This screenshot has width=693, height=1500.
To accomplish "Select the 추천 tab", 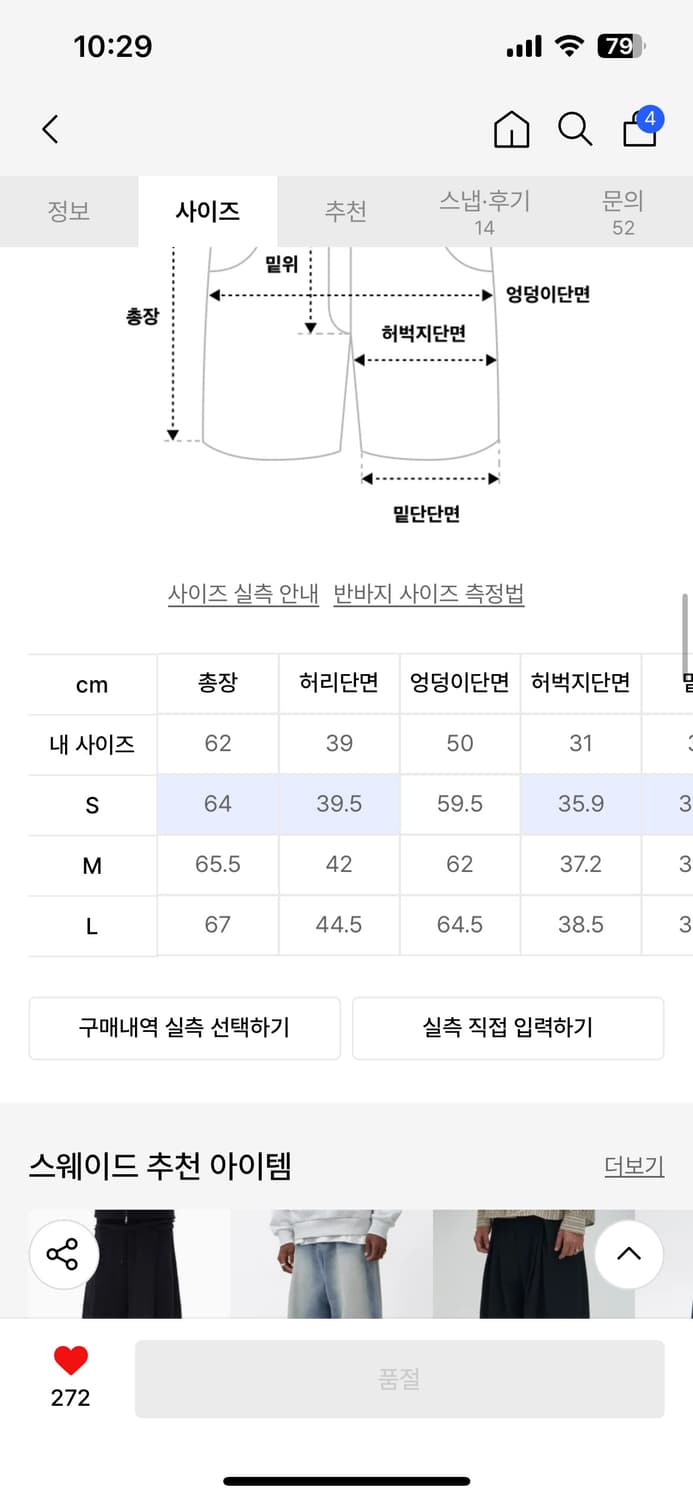I will [345, 211].
